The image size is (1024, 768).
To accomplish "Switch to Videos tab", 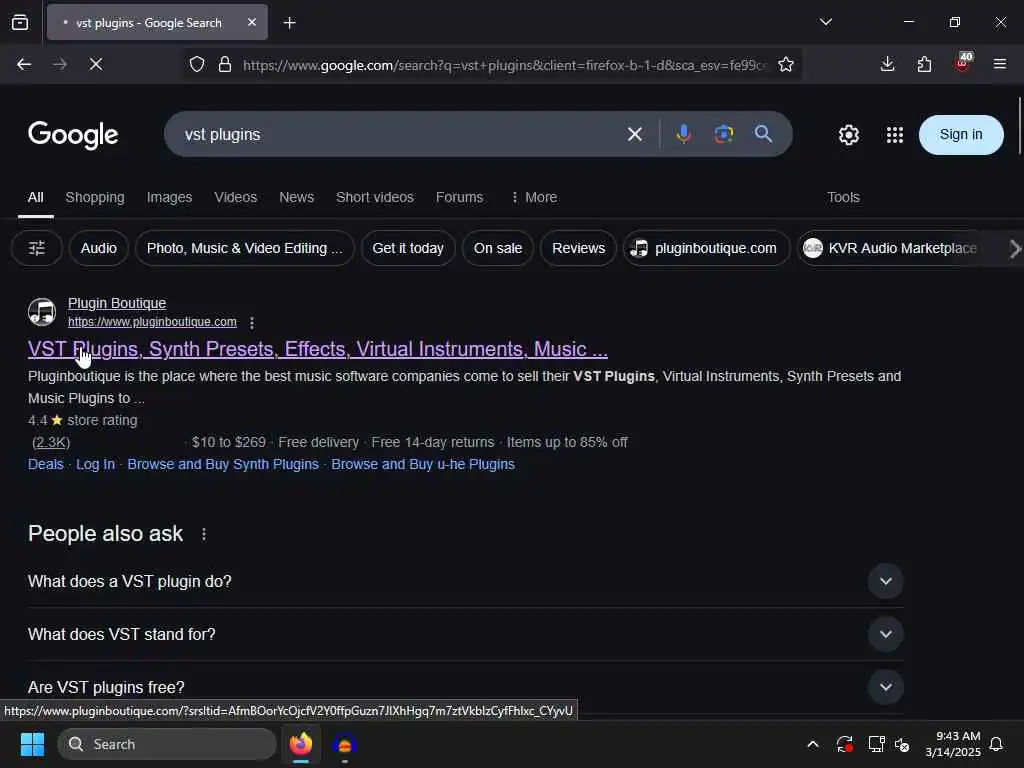I will pyautogui.click(x=236, y=197).
